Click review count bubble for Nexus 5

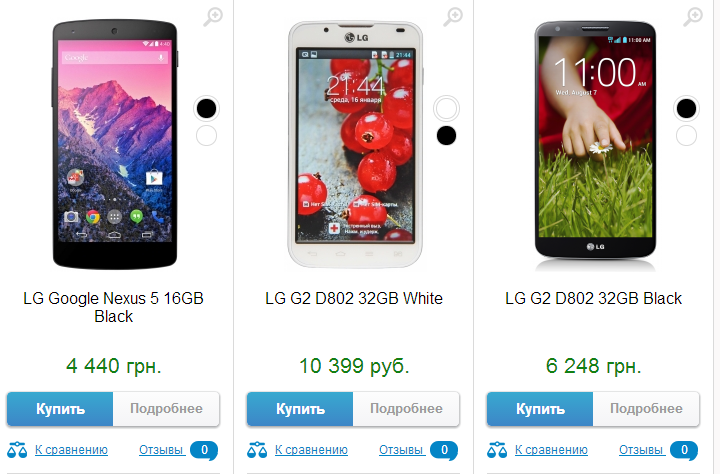pos(204,450)
